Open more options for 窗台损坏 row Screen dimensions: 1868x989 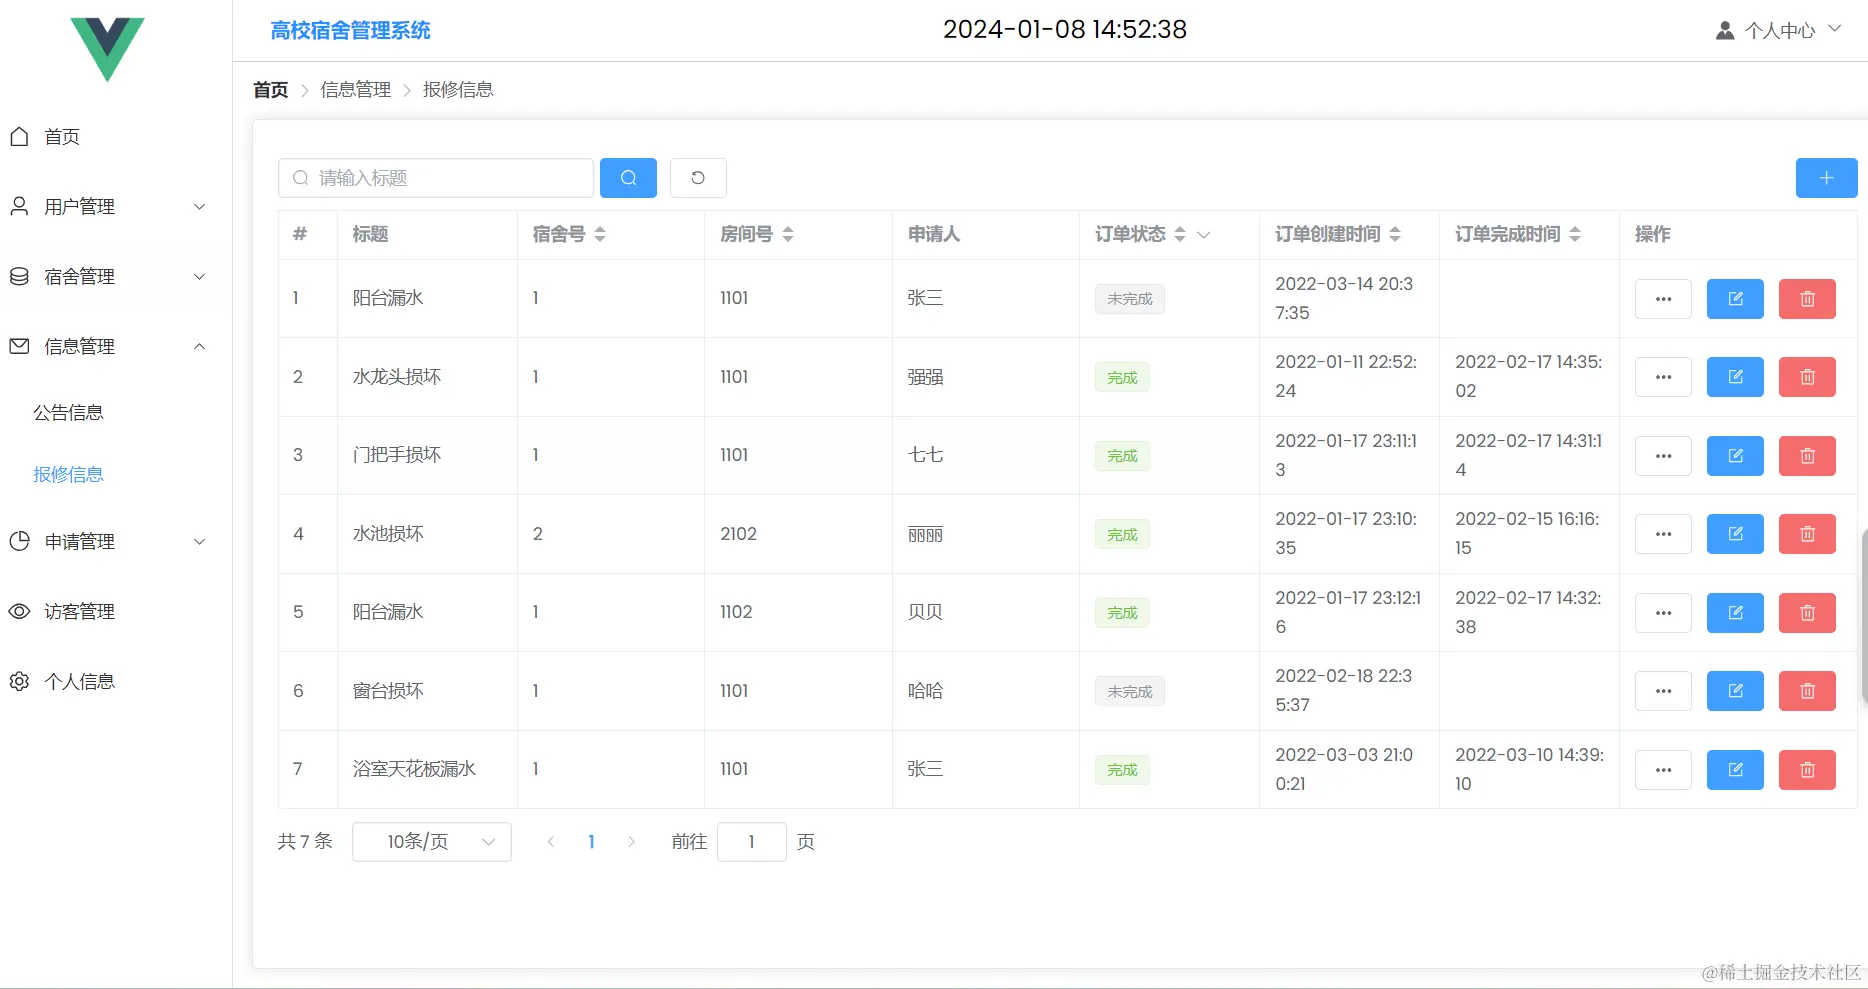[1663, 691]
